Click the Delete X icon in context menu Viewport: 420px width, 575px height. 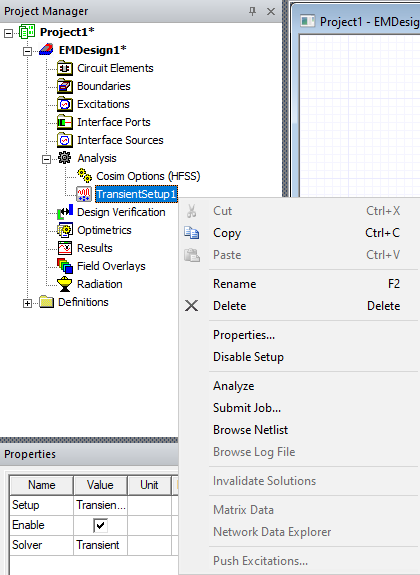coord(191,305)
